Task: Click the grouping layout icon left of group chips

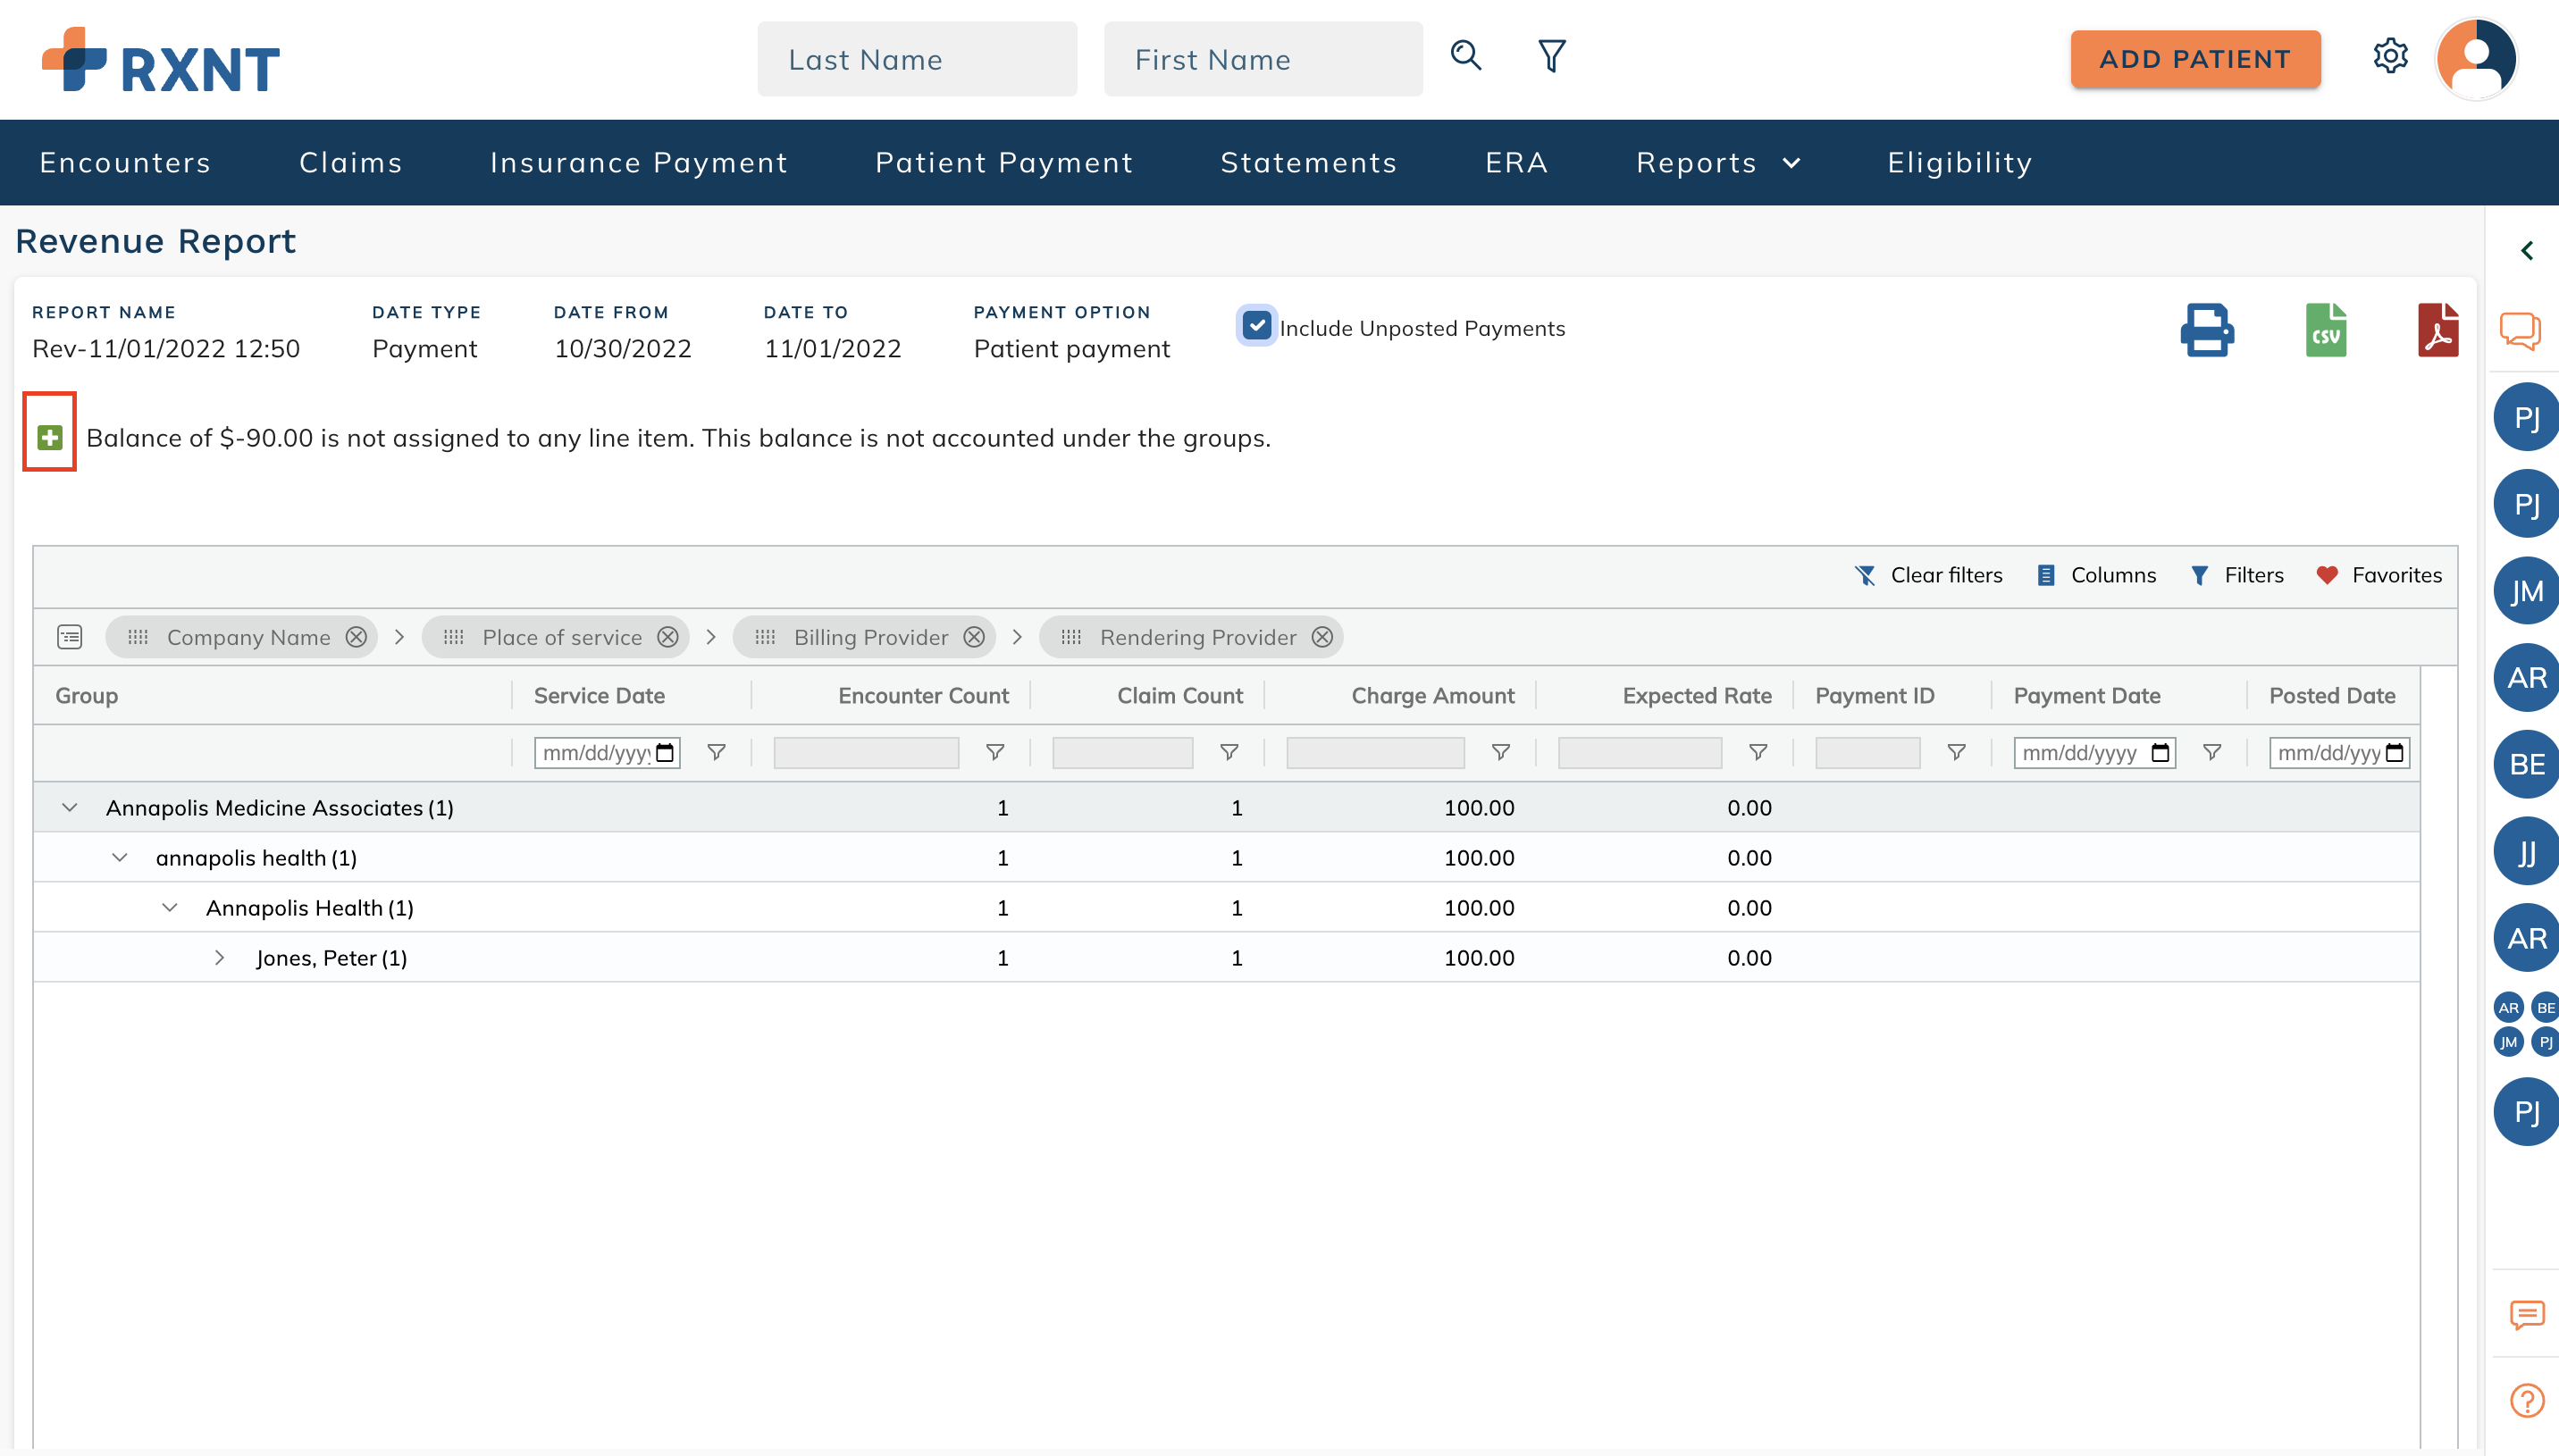Action: click(x=69, y=636)
